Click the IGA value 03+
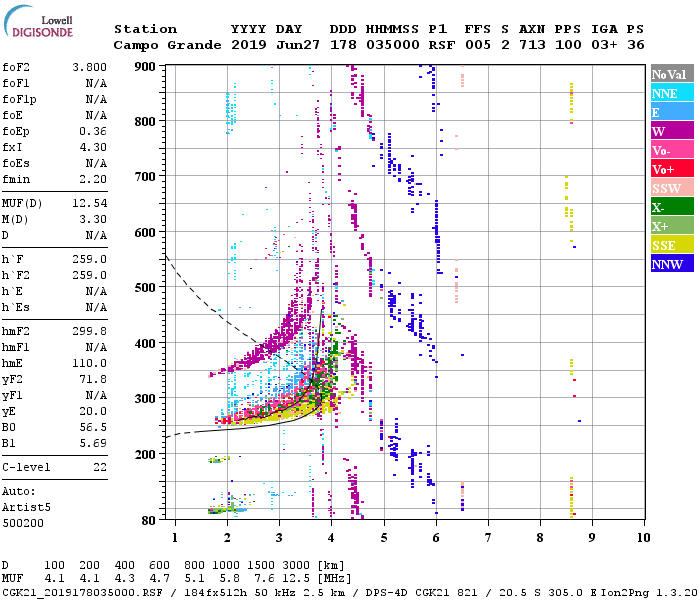This screenshot has height=600, width=700. (604, 45)
